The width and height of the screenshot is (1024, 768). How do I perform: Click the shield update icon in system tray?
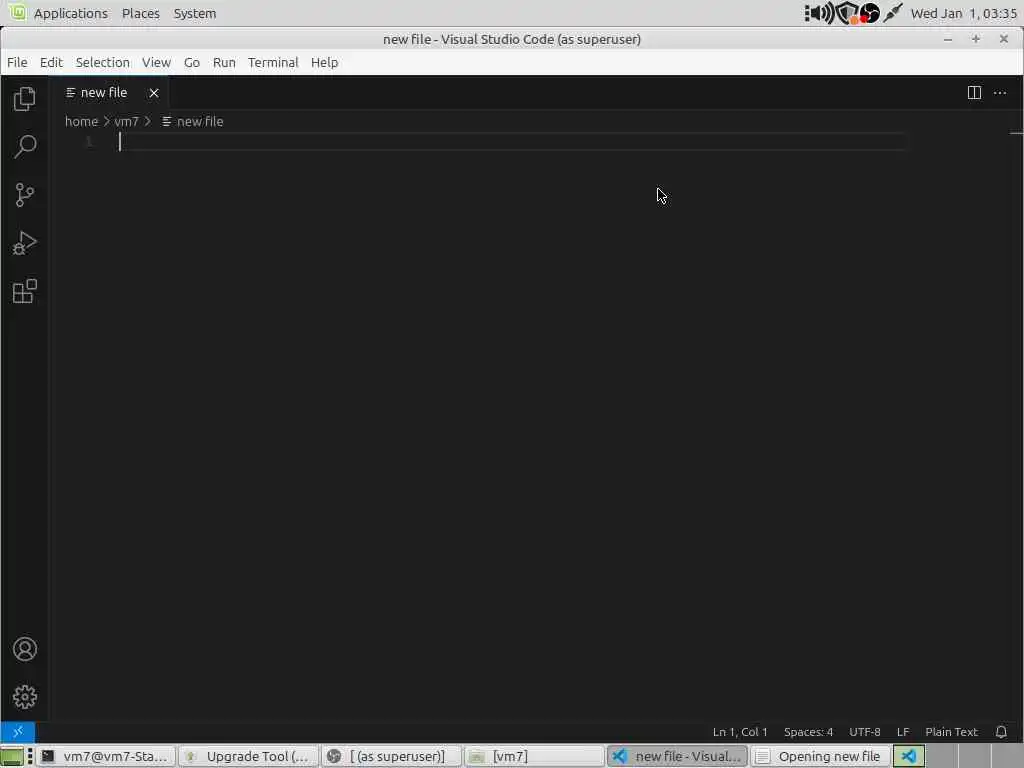pos(847,13)
